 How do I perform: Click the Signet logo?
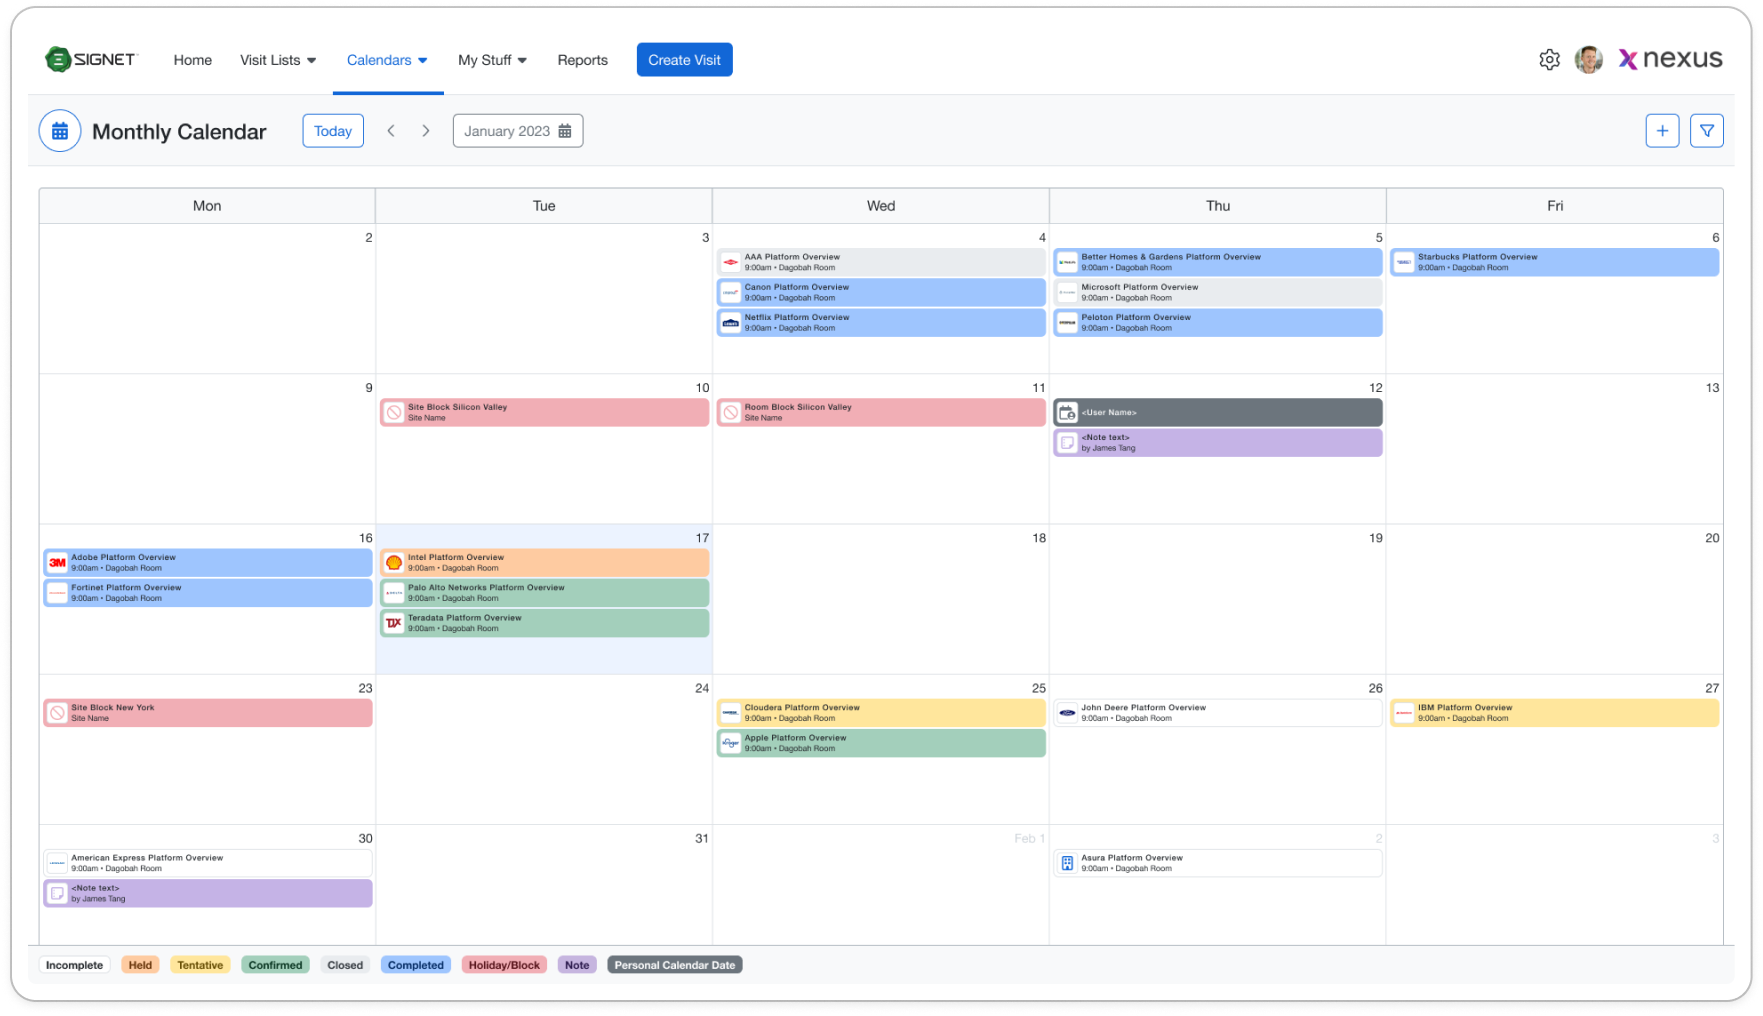pyautogui.click(x=90, y=59)
